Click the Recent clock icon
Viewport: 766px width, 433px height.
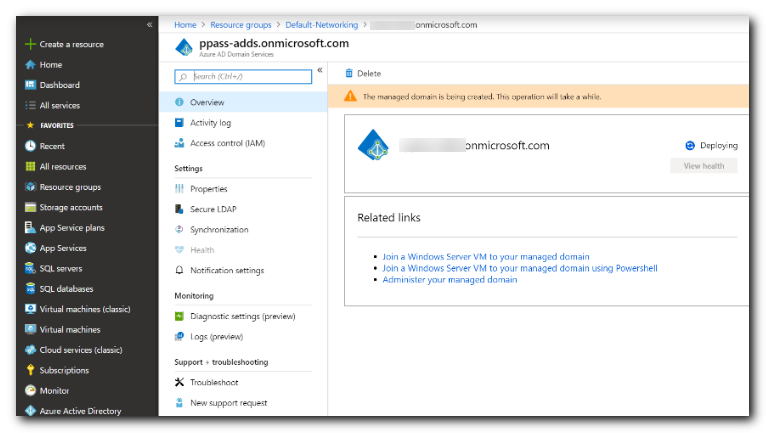click(x=30, y=146)
